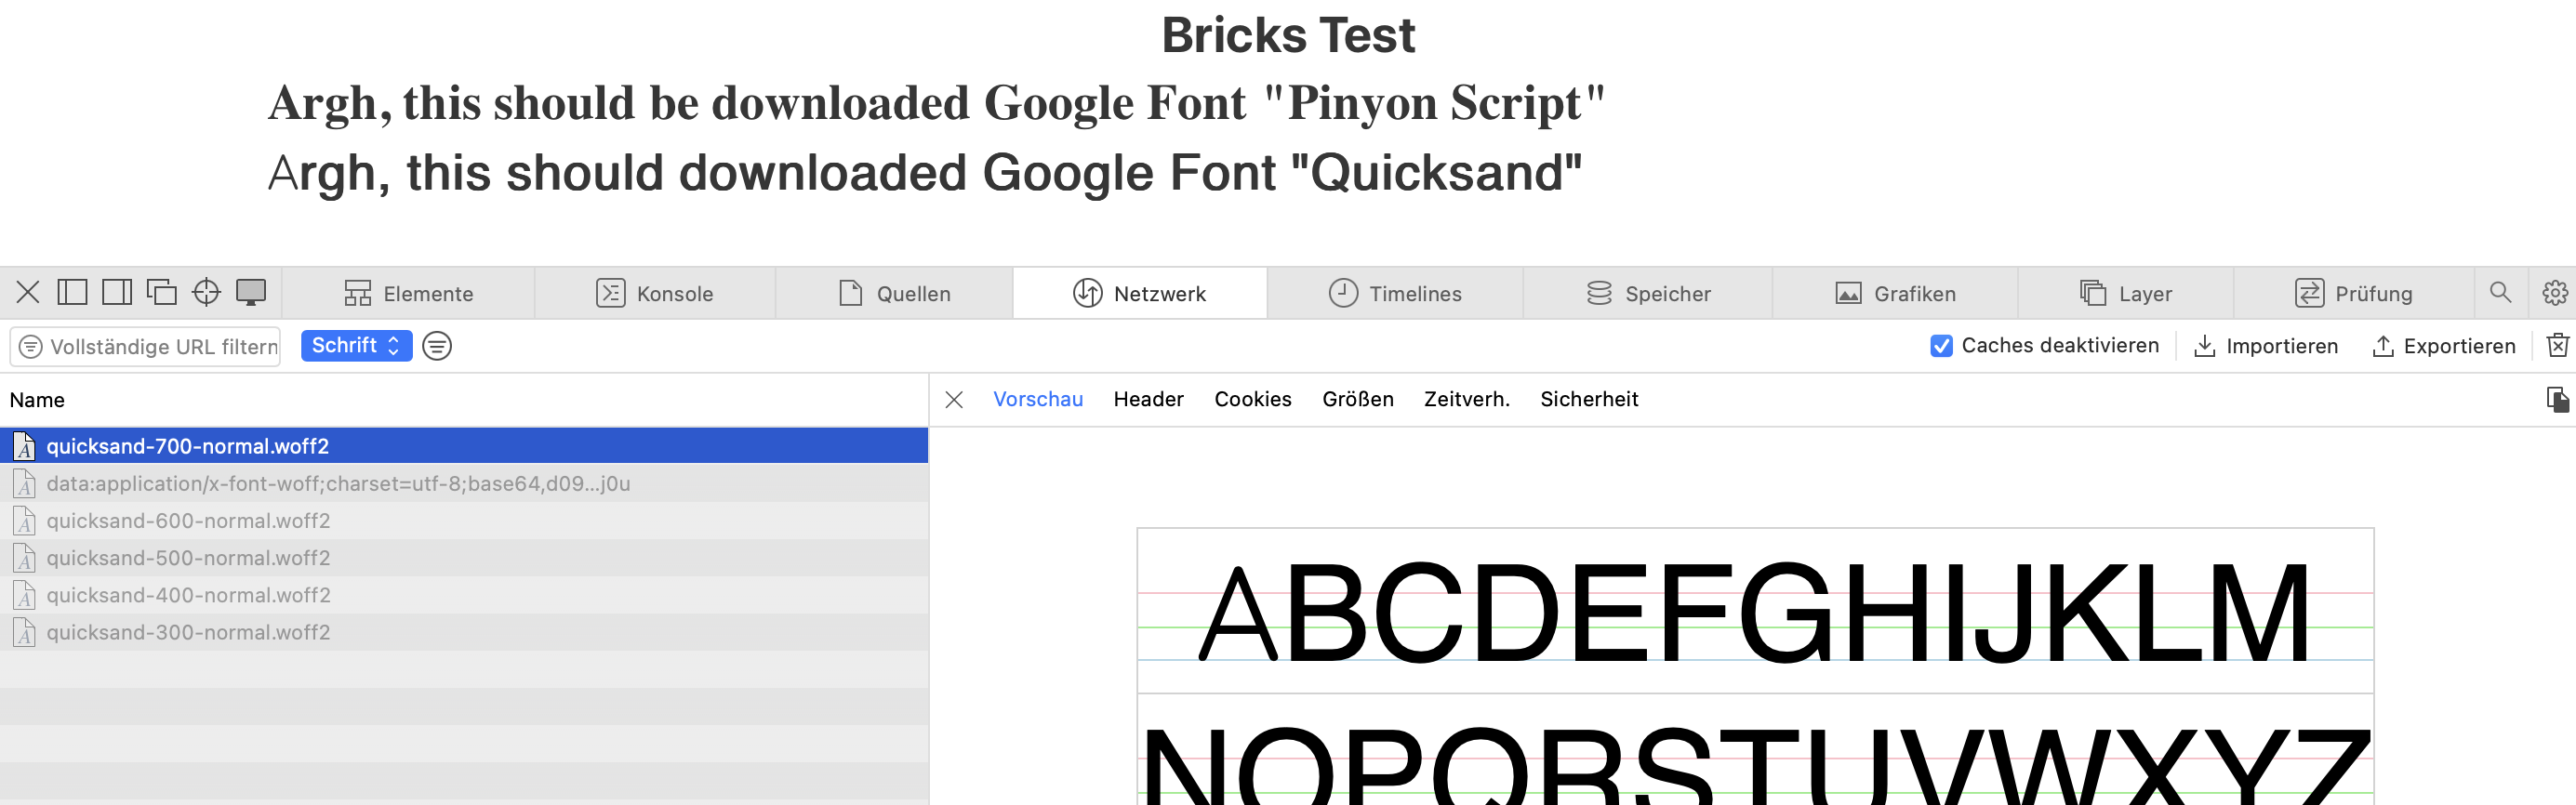Select quicksand-400-normal.woff2 row

pos(464,595)
